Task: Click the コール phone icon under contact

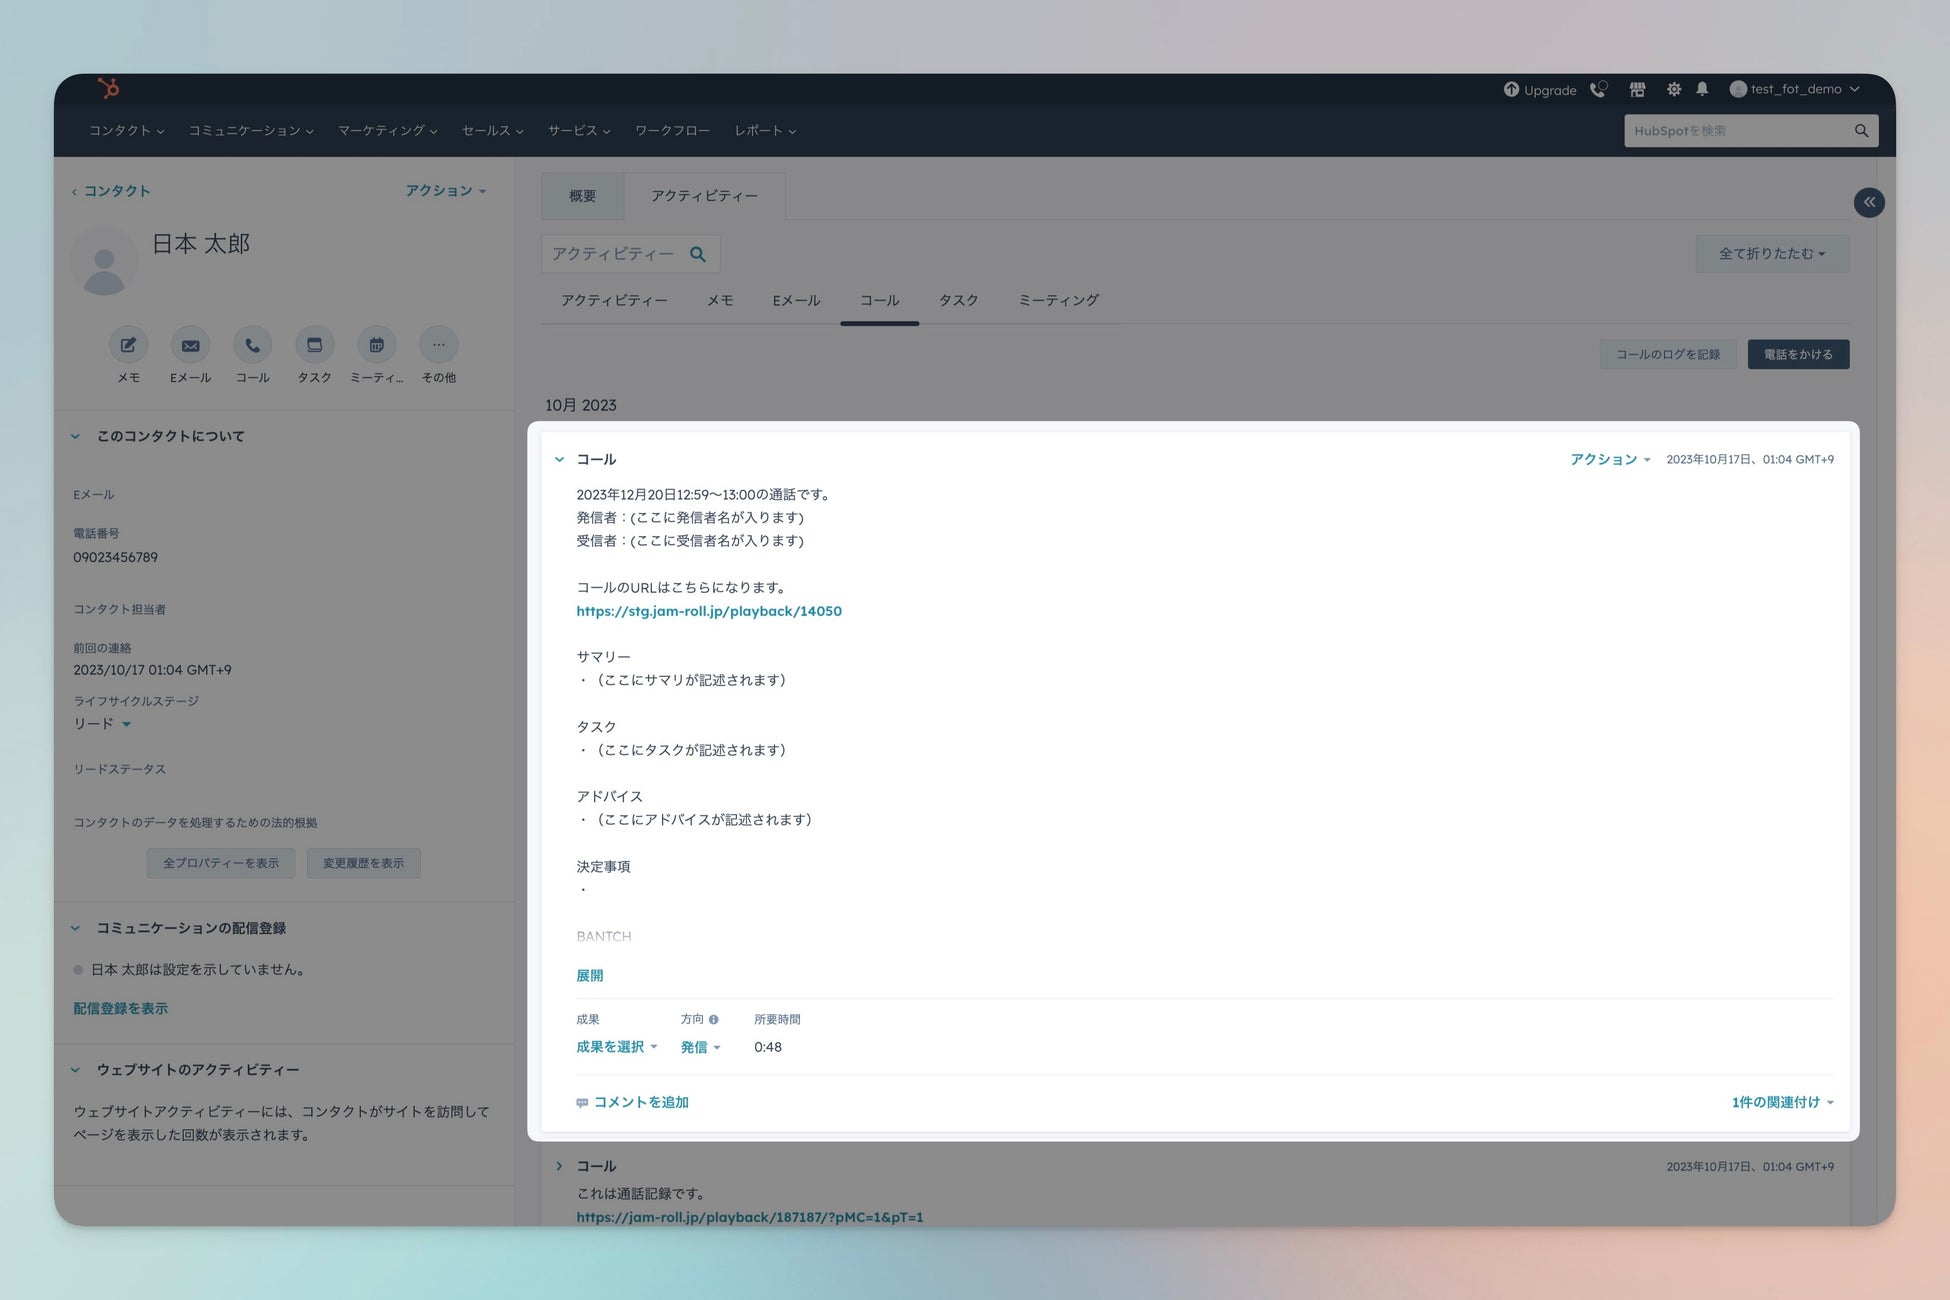Action: pos(252,345)
